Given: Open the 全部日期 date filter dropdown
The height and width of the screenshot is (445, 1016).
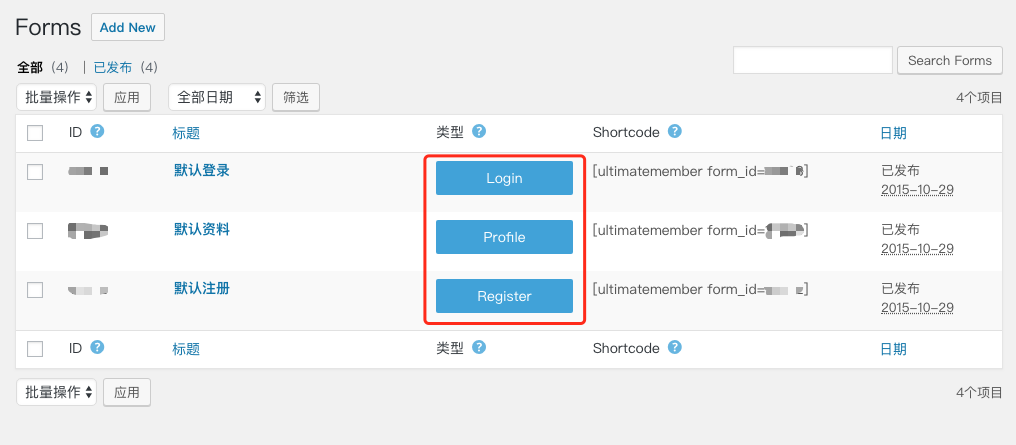Looking at the screenshot, I should [217, 97].
